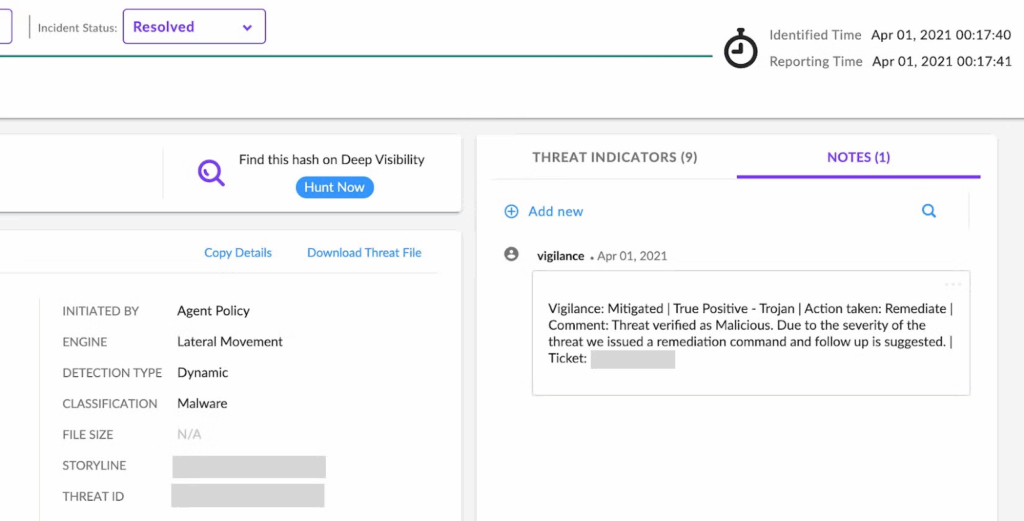Click the vigilance user avatar icon
The image size is (1024, 521).
tap(512, 255)
